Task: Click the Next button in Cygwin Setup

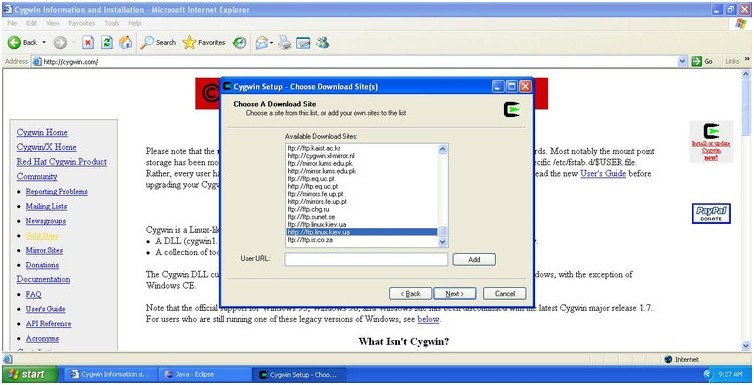Action: click(454, 294)
